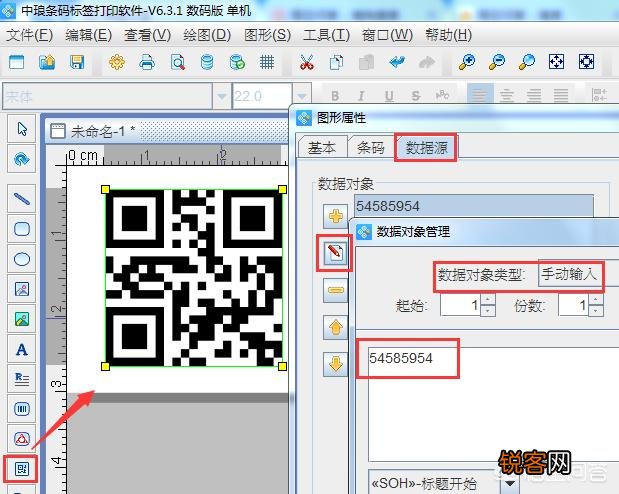Click the Zoom In magnifier icon
619x494 pixels.
point(467,62)
